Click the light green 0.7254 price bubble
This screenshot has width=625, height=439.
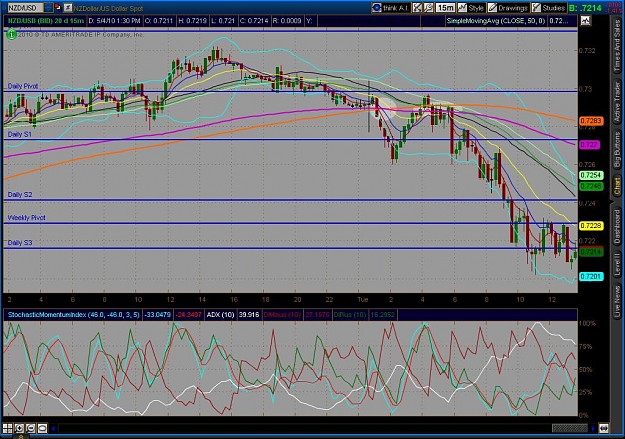click(x=591, y=175)
